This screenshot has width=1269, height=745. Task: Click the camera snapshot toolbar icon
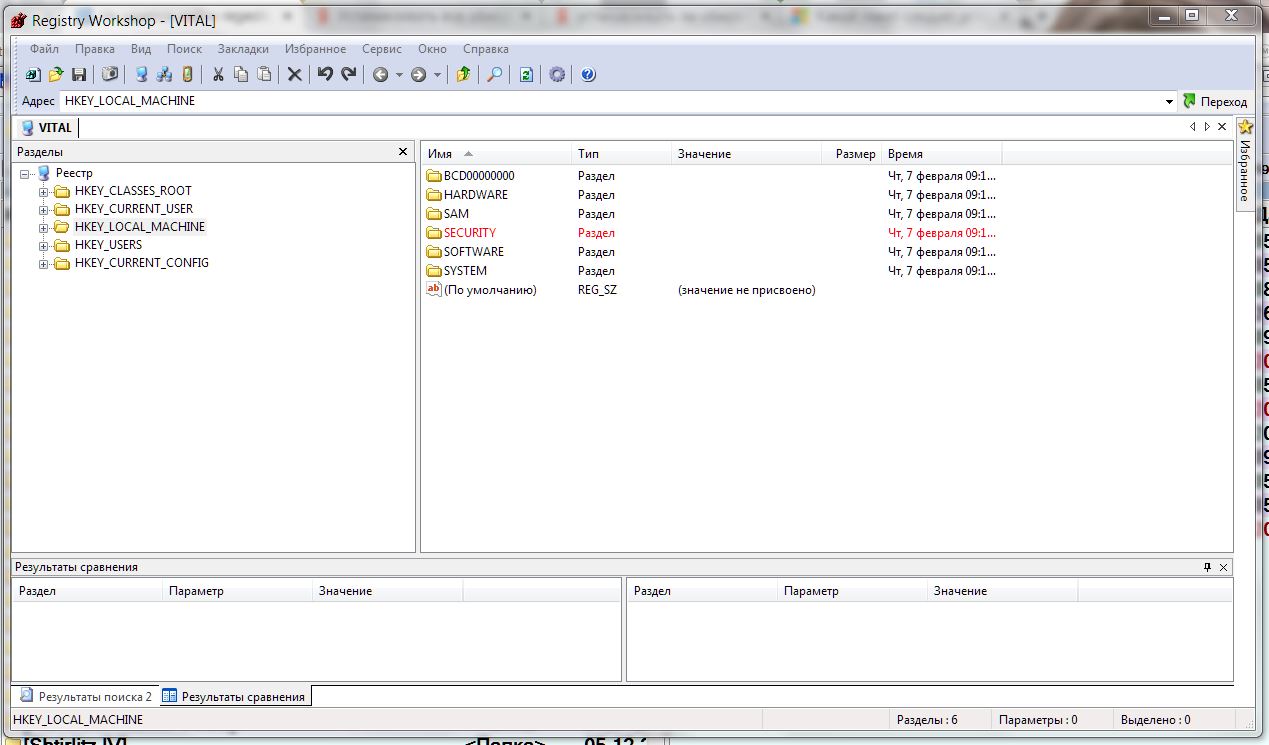click(110, 74)
